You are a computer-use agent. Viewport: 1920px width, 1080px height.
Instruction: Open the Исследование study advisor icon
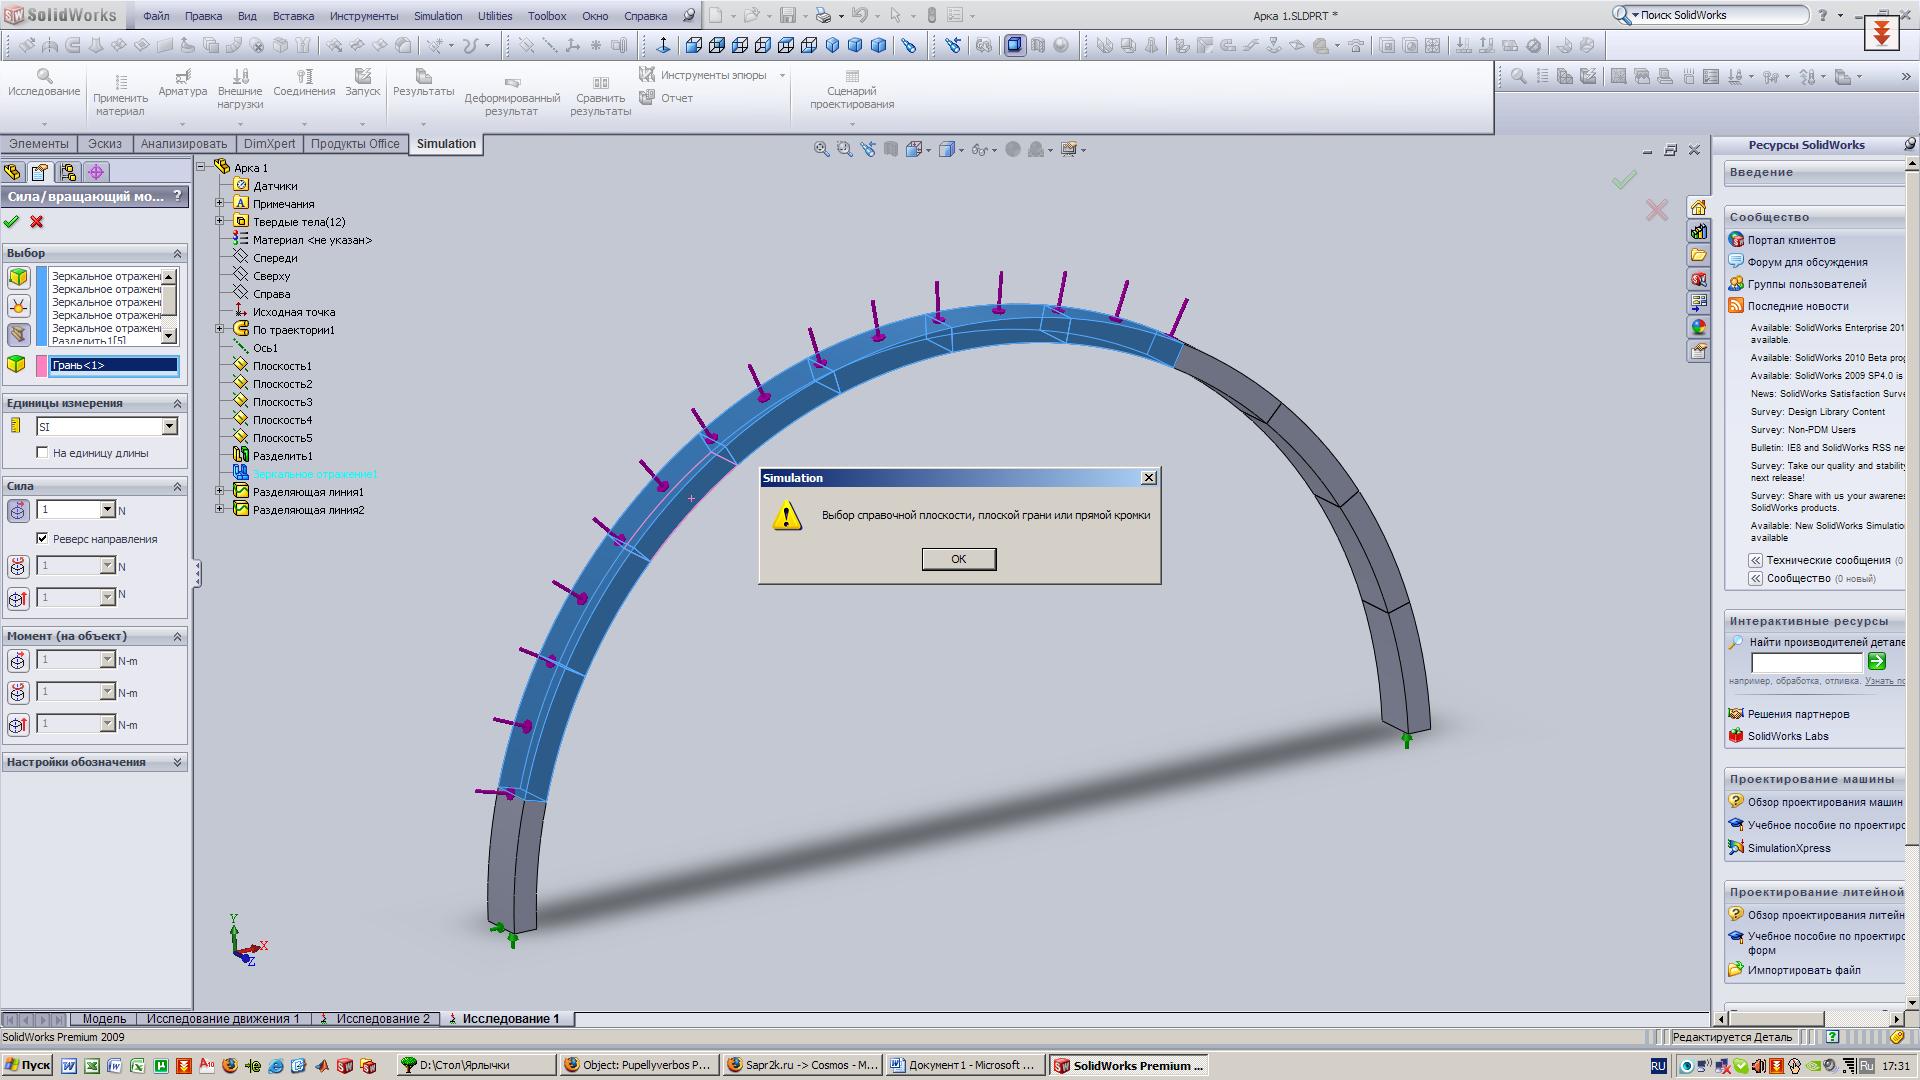[44, 76]
